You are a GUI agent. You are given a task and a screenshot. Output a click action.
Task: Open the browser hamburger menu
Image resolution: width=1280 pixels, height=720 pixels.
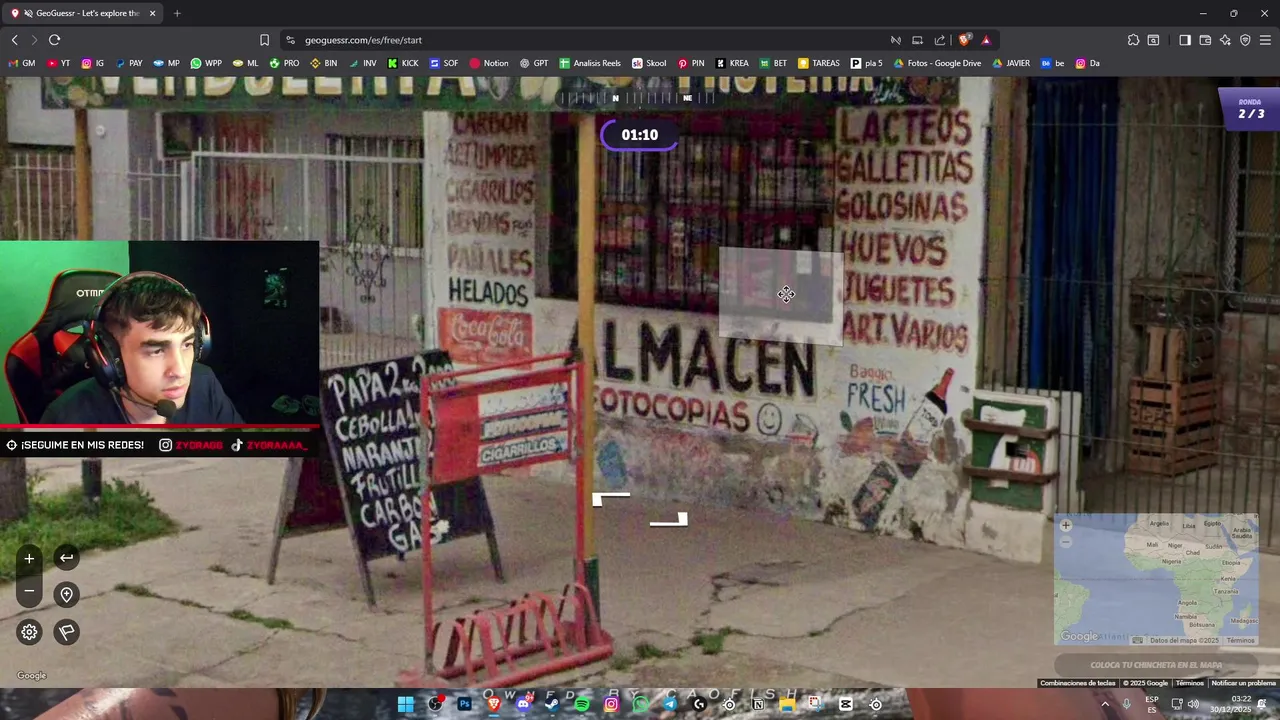click(1266, 40)
